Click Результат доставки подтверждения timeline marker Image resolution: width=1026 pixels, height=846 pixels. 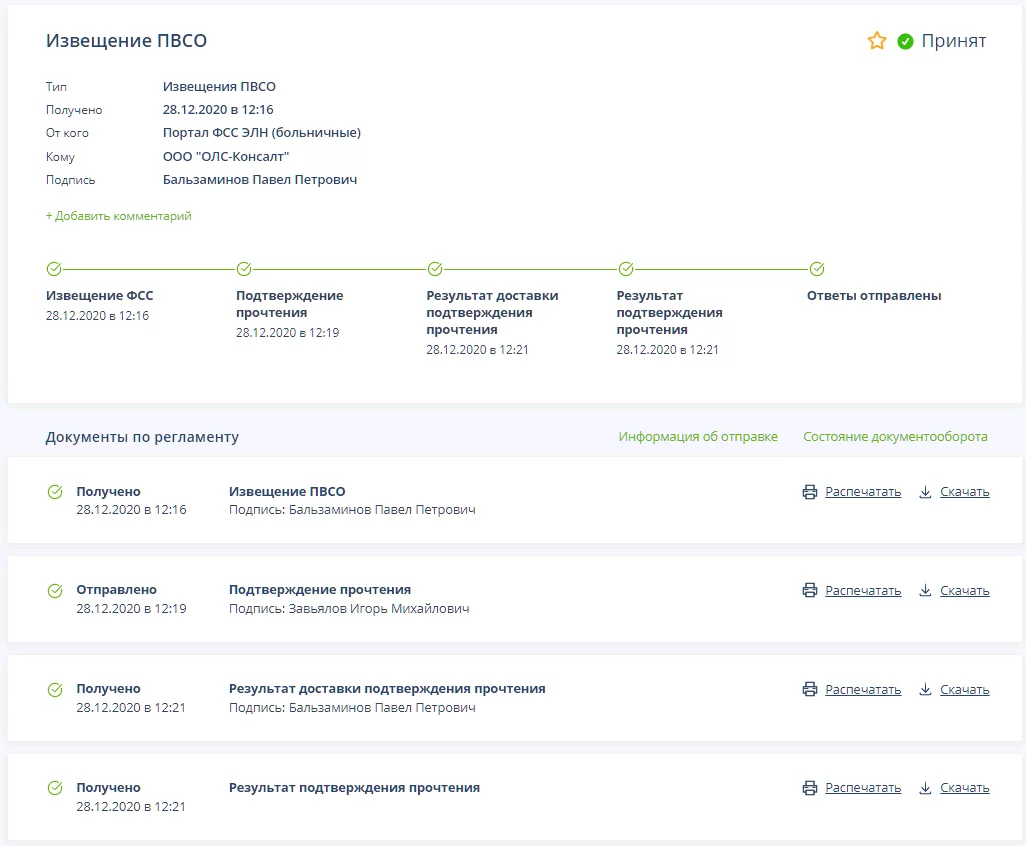[435, 269]
